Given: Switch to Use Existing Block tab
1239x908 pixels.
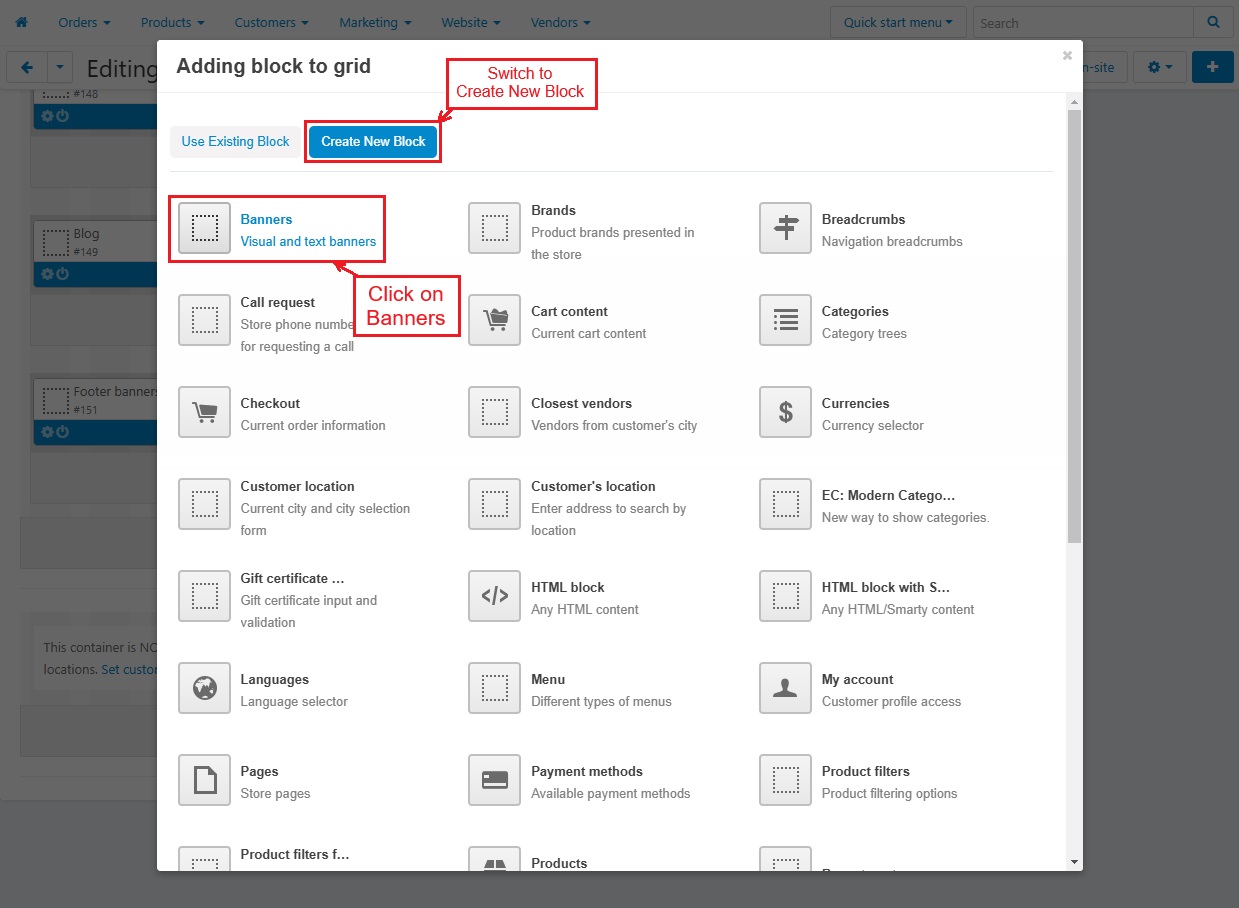Looking at the screenshot, I should coord(235,142).
